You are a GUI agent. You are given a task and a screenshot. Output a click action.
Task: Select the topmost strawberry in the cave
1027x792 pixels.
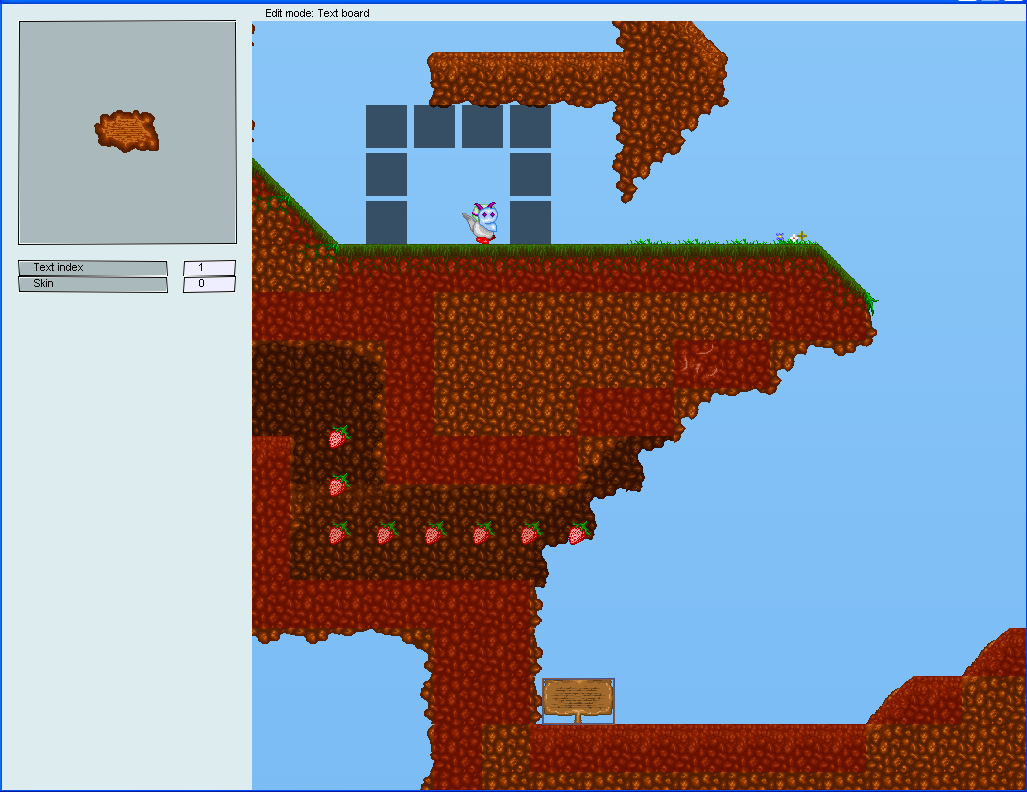pos(338,437)
